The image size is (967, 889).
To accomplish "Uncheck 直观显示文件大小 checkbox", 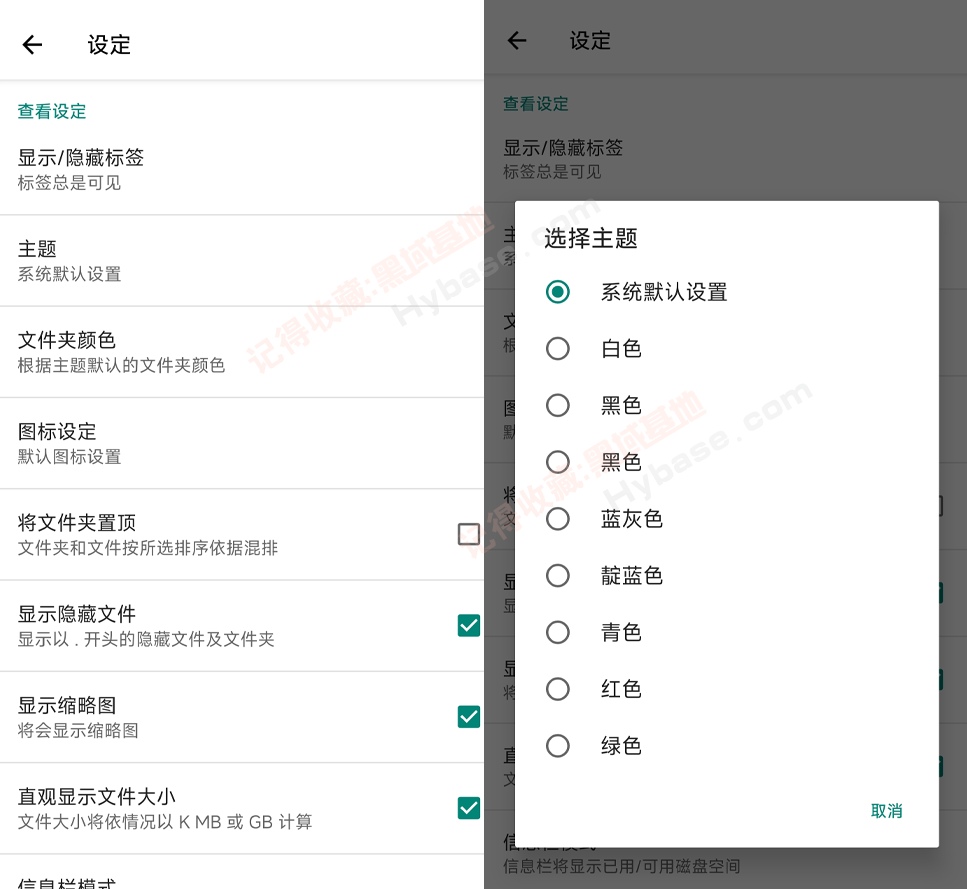I will click(x=469, y=808).
